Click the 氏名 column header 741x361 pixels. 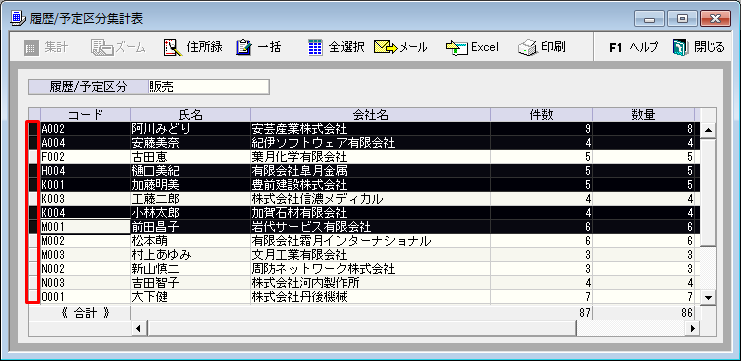pos(190,114)
